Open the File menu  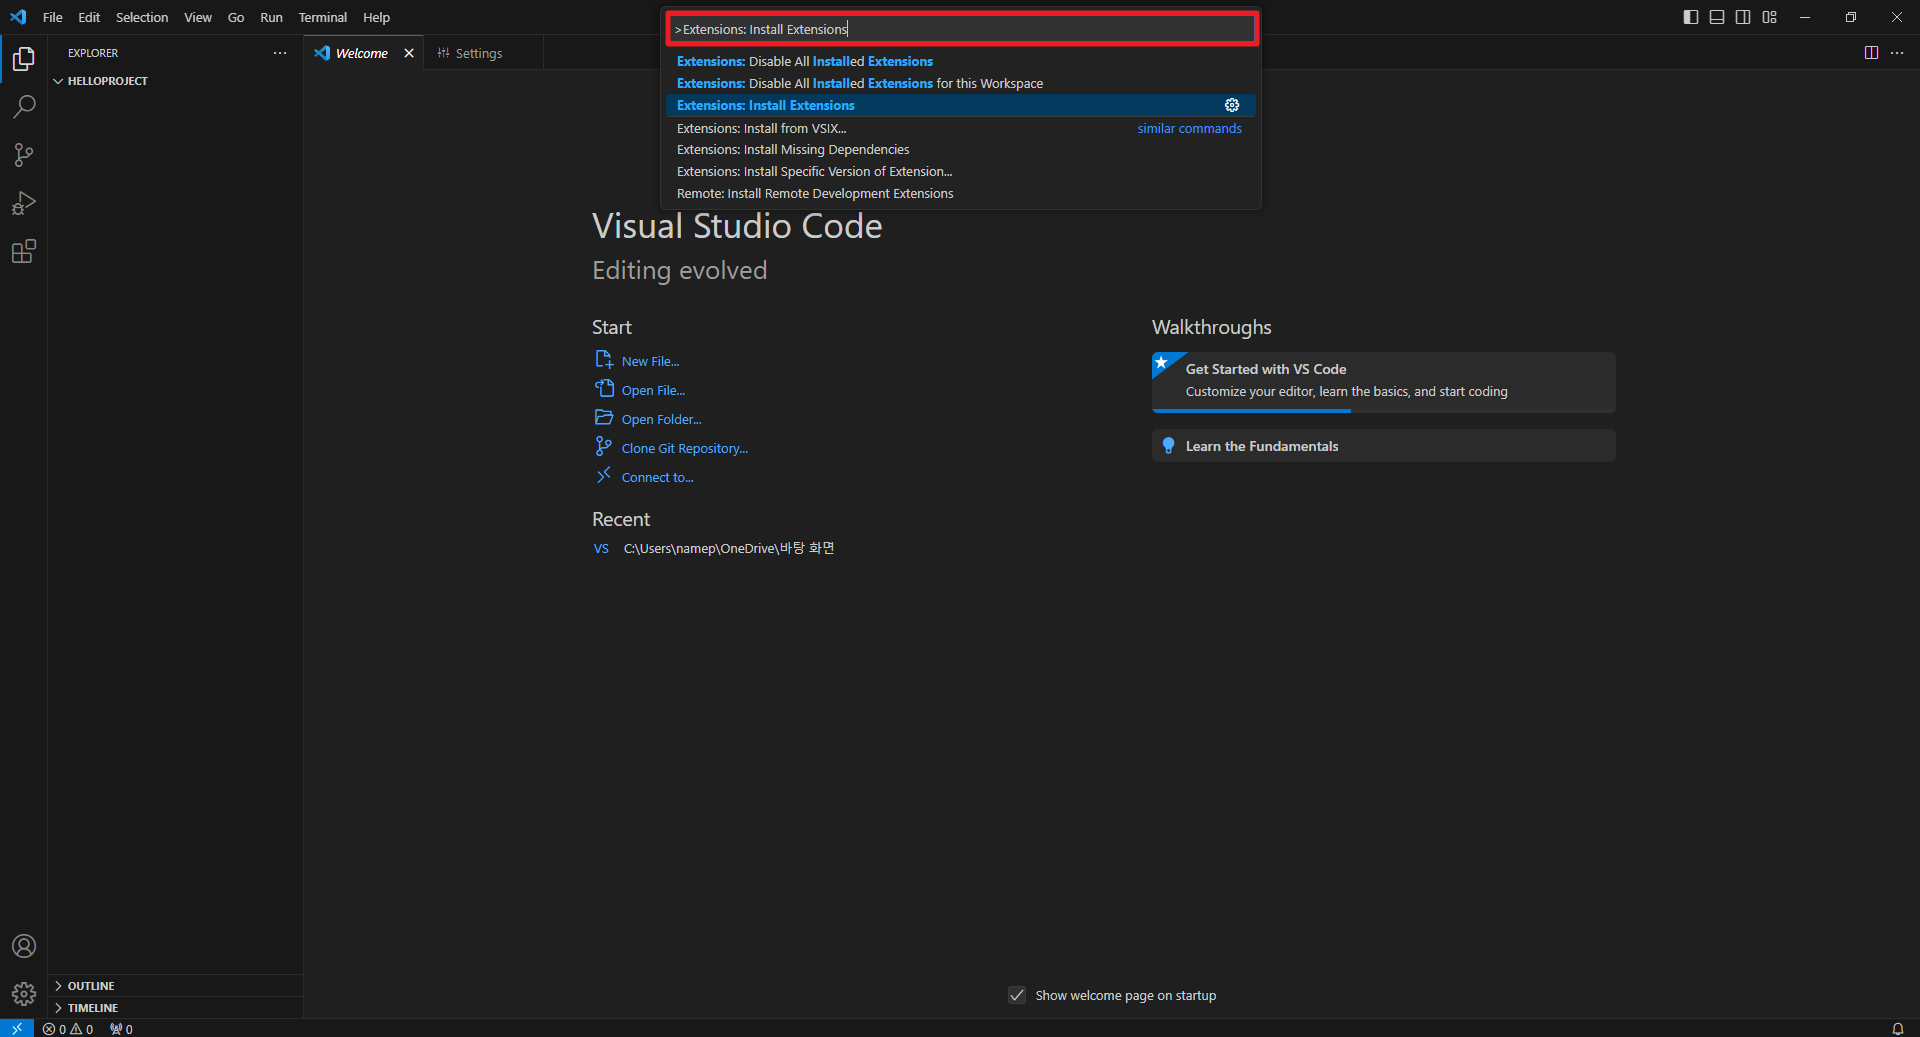(x=53, y=17)
